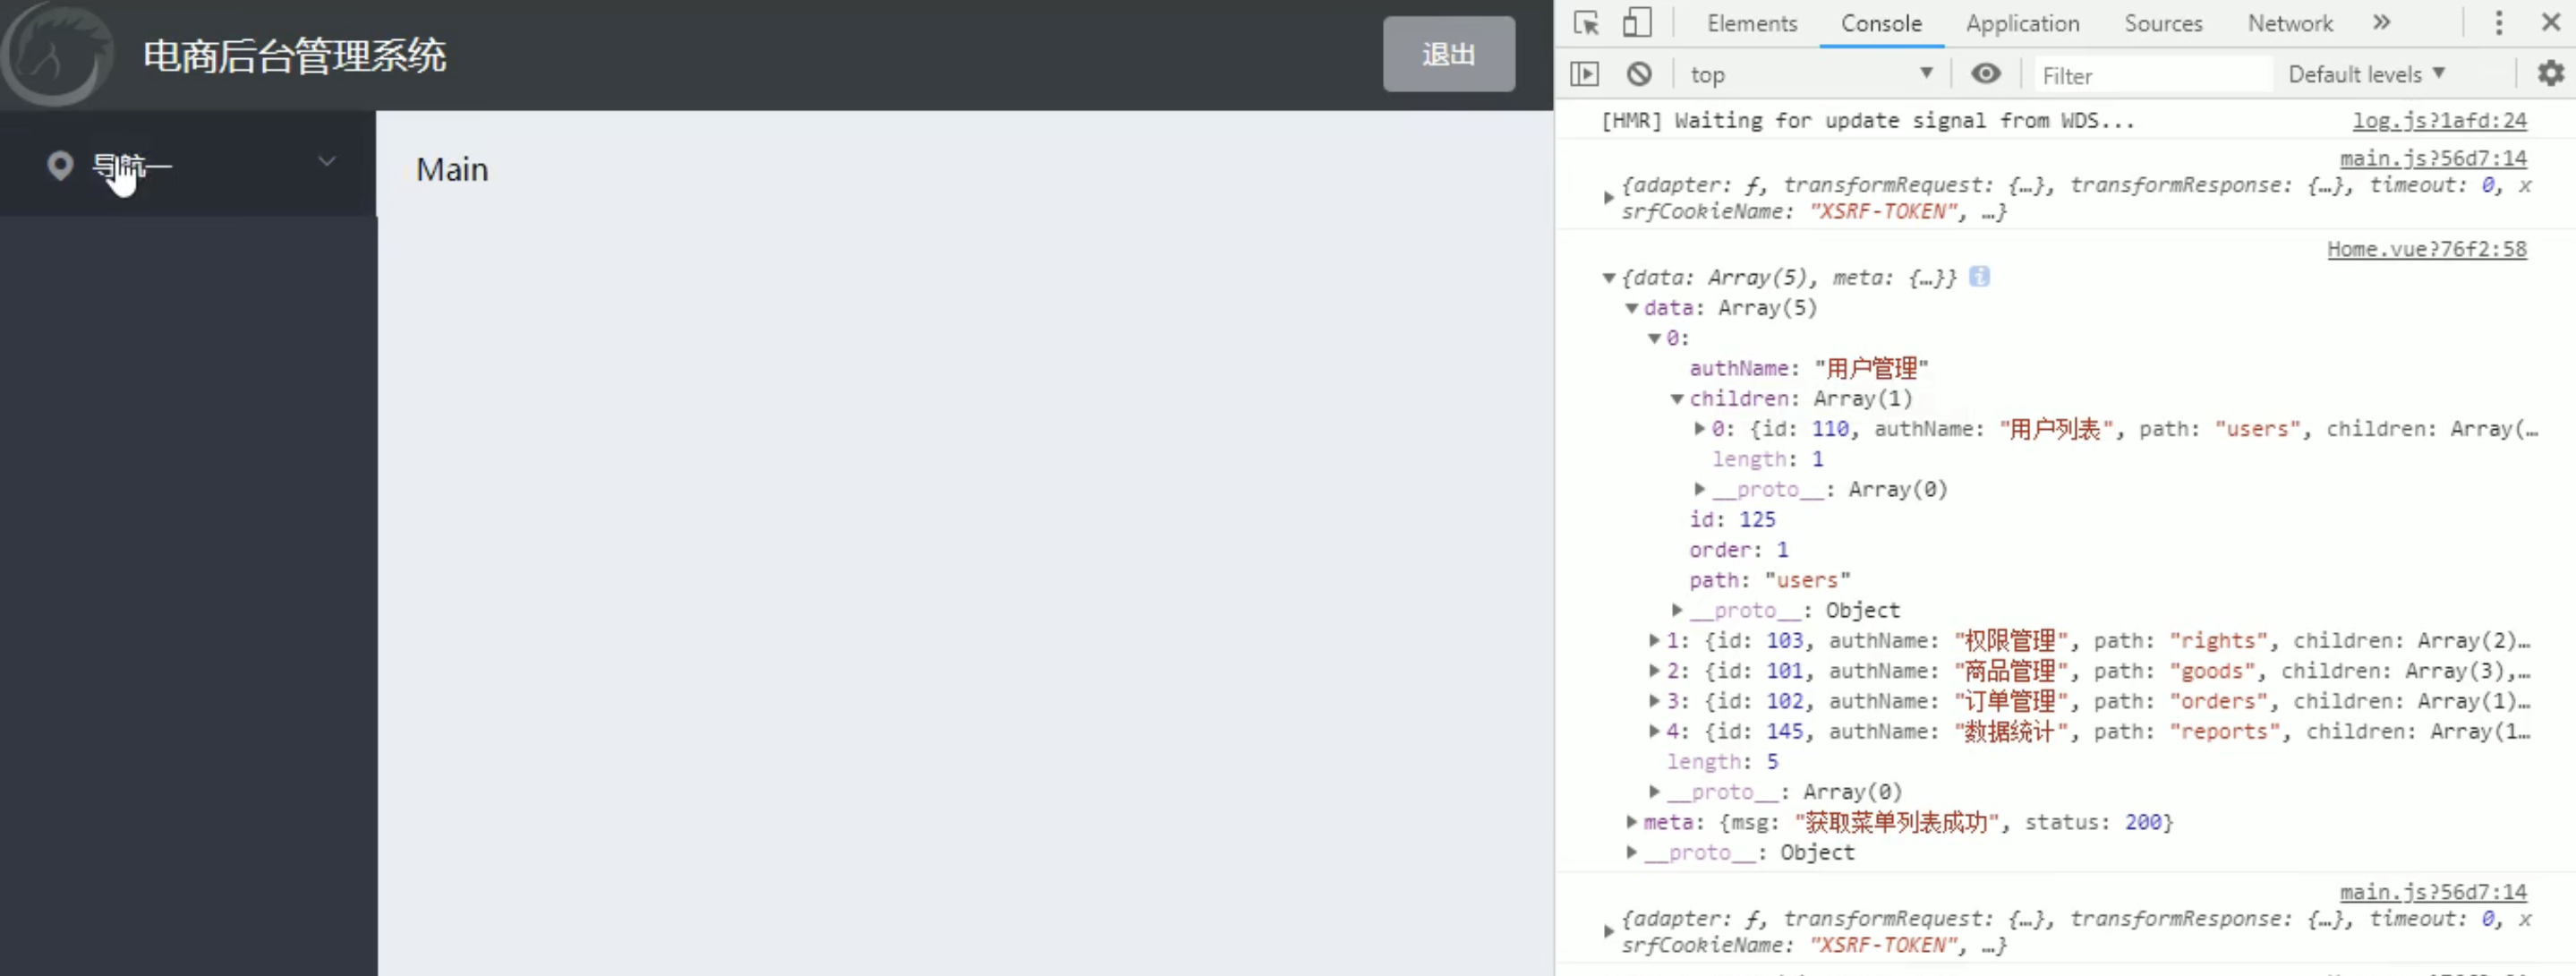Expand __proto__: Object under item 0
Screen dimensions: 2576x976
point(1677,609)
